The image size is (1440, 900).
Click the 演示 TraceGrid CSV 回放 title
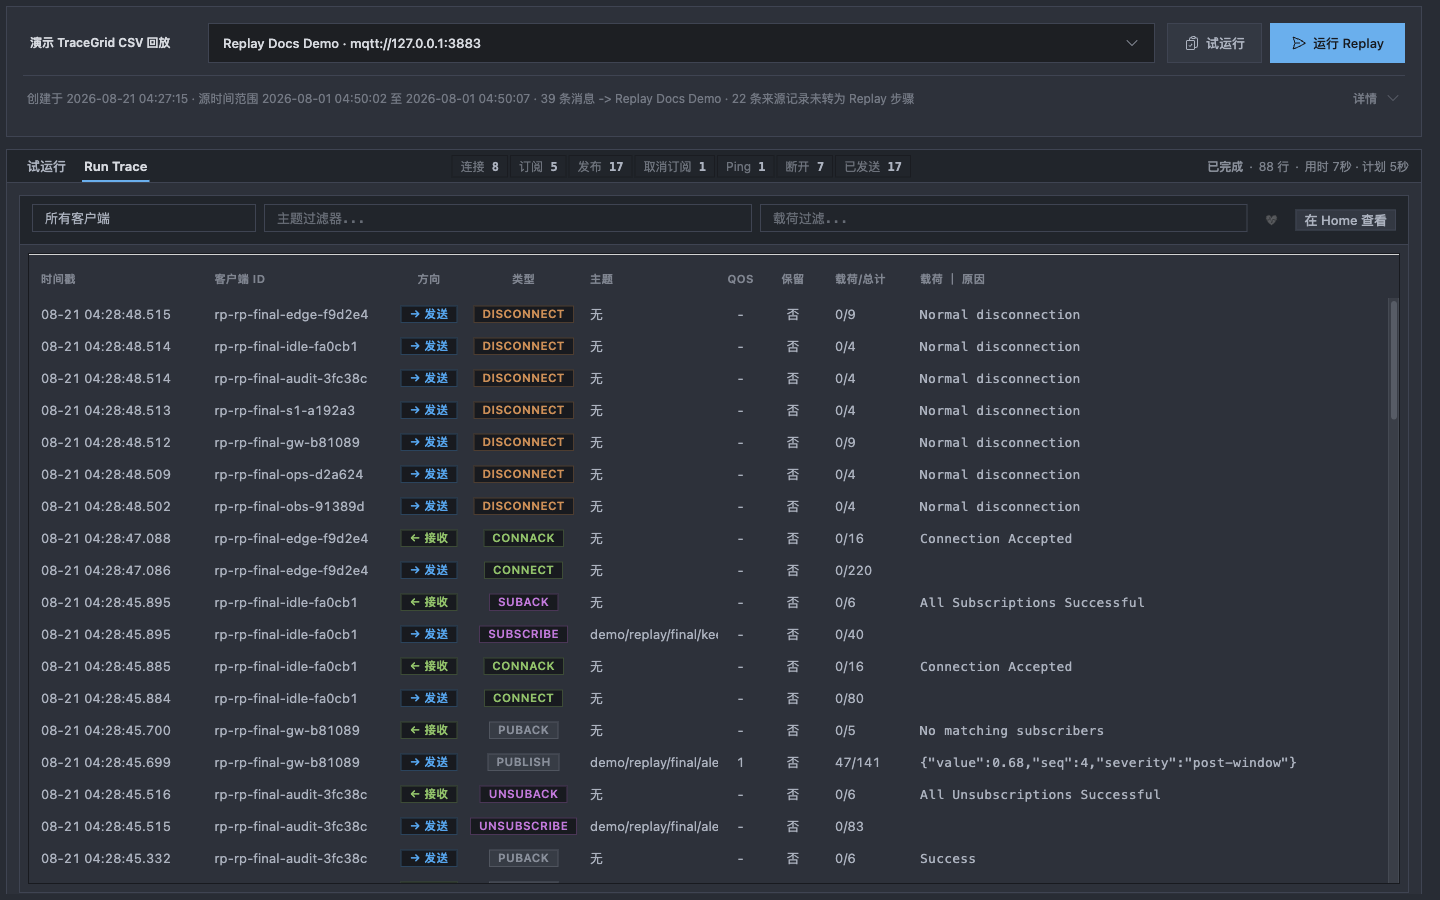tap(100, 43)
